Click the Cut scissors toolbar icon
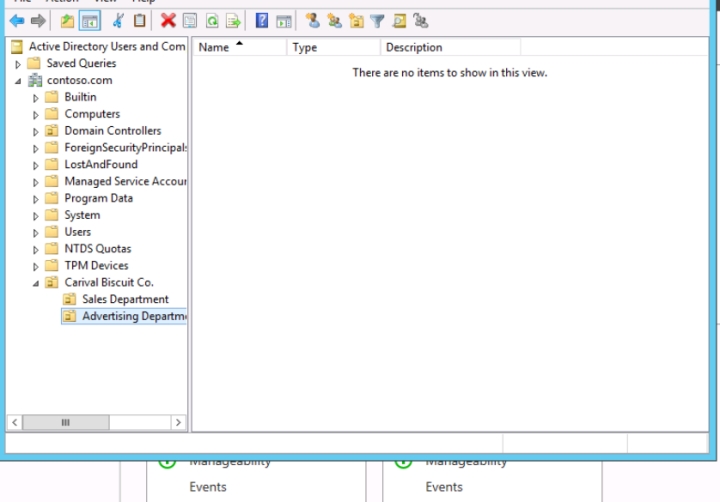The image size is (720, 502). 118,21
